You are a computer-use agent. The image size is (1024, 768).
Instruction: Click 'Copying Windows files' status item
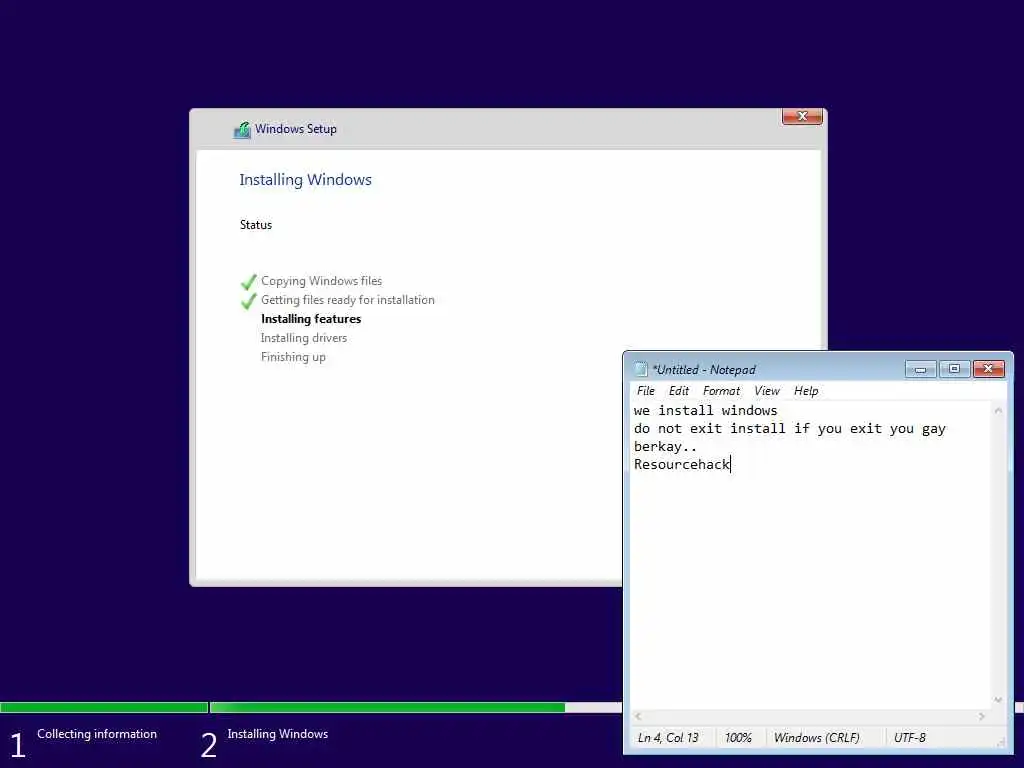tap(321, 281)
